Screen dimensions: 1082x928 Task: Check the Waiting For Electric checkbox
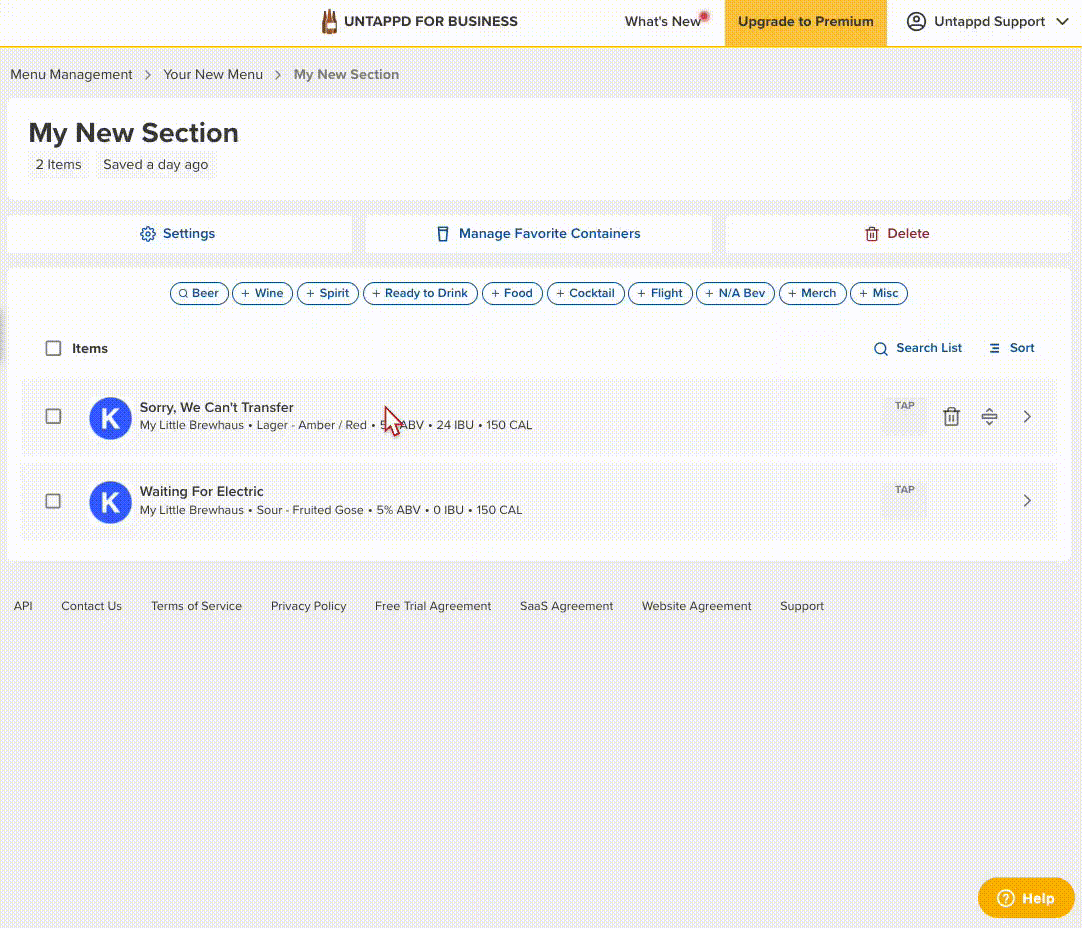click(53, 501)
